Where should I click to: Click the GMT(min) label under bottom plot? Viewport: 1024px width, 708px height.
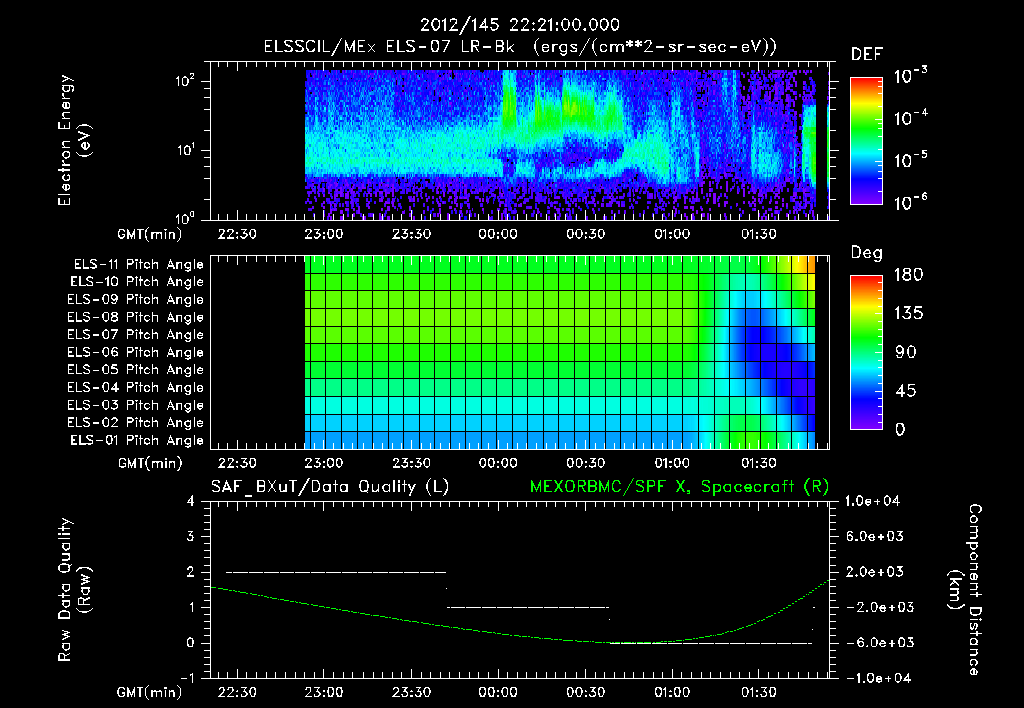[x=149, y=692]
